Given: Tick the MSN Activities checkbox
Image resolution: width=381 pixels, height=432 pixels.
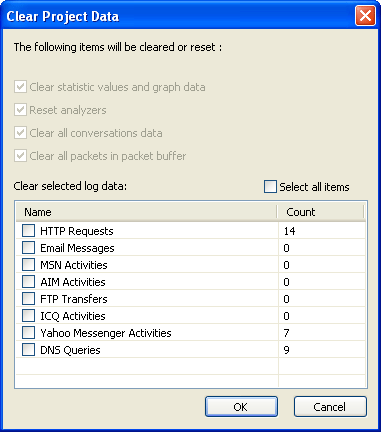Looking at the screenshot, I should tap(28, 265).
